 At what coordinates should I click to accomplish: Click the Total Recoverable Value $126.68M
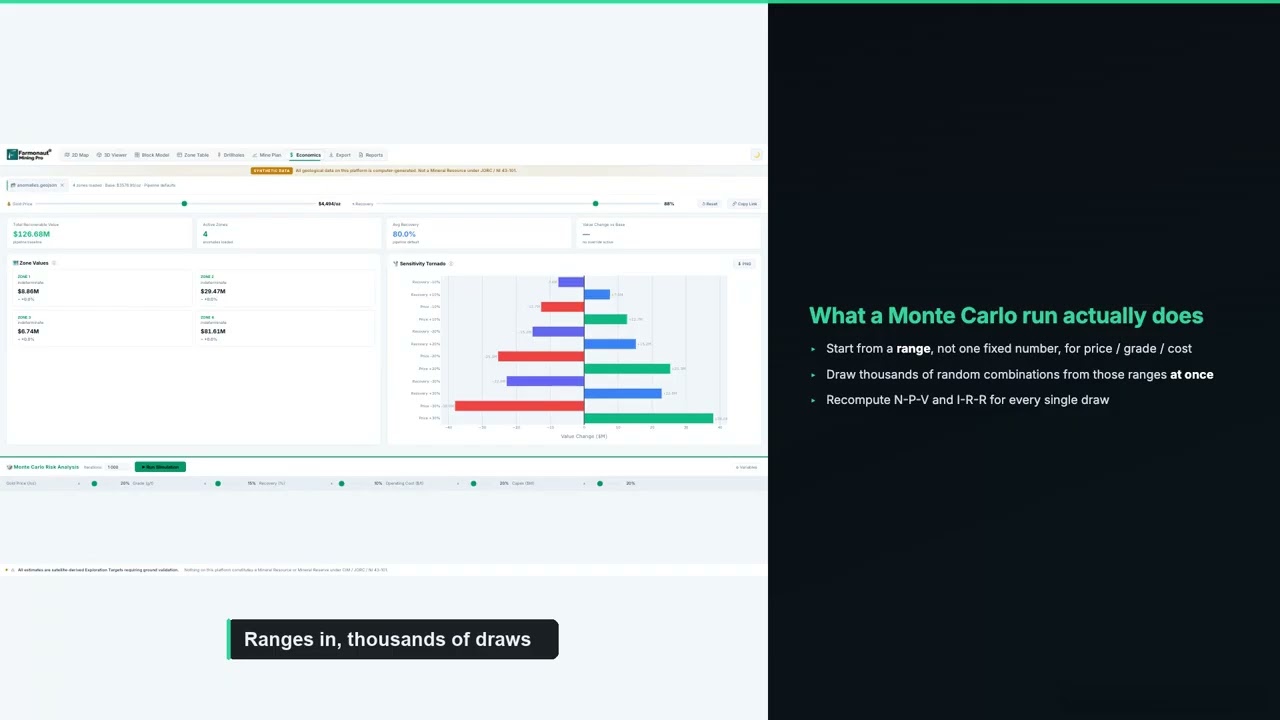click(31, 234)
